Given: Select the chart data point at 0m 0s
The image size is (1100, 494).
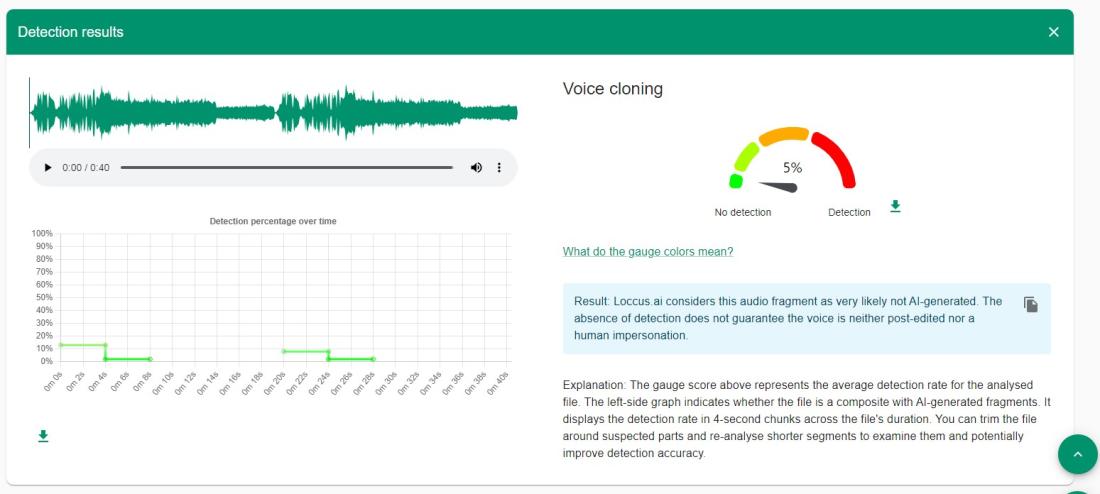Looking at the screenshot, I should [61, 345].
